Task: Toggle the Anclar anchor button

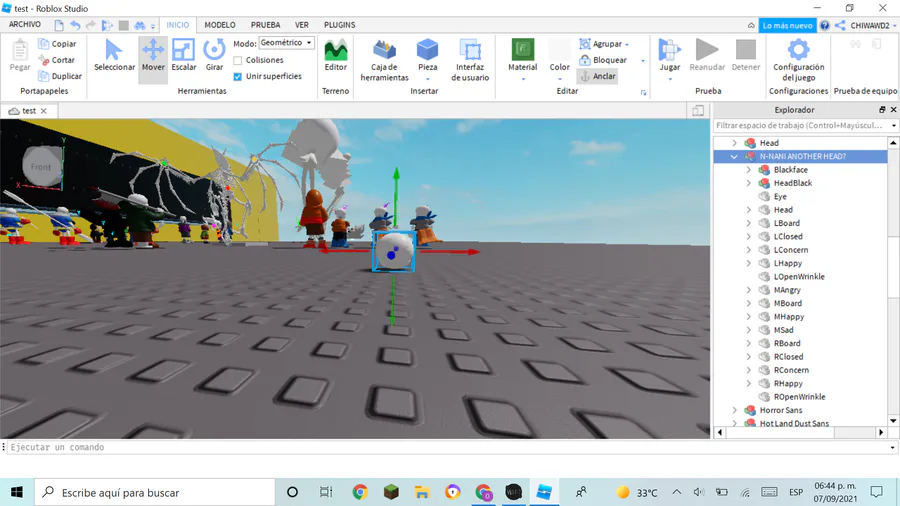Action: (x=598, y=76)
